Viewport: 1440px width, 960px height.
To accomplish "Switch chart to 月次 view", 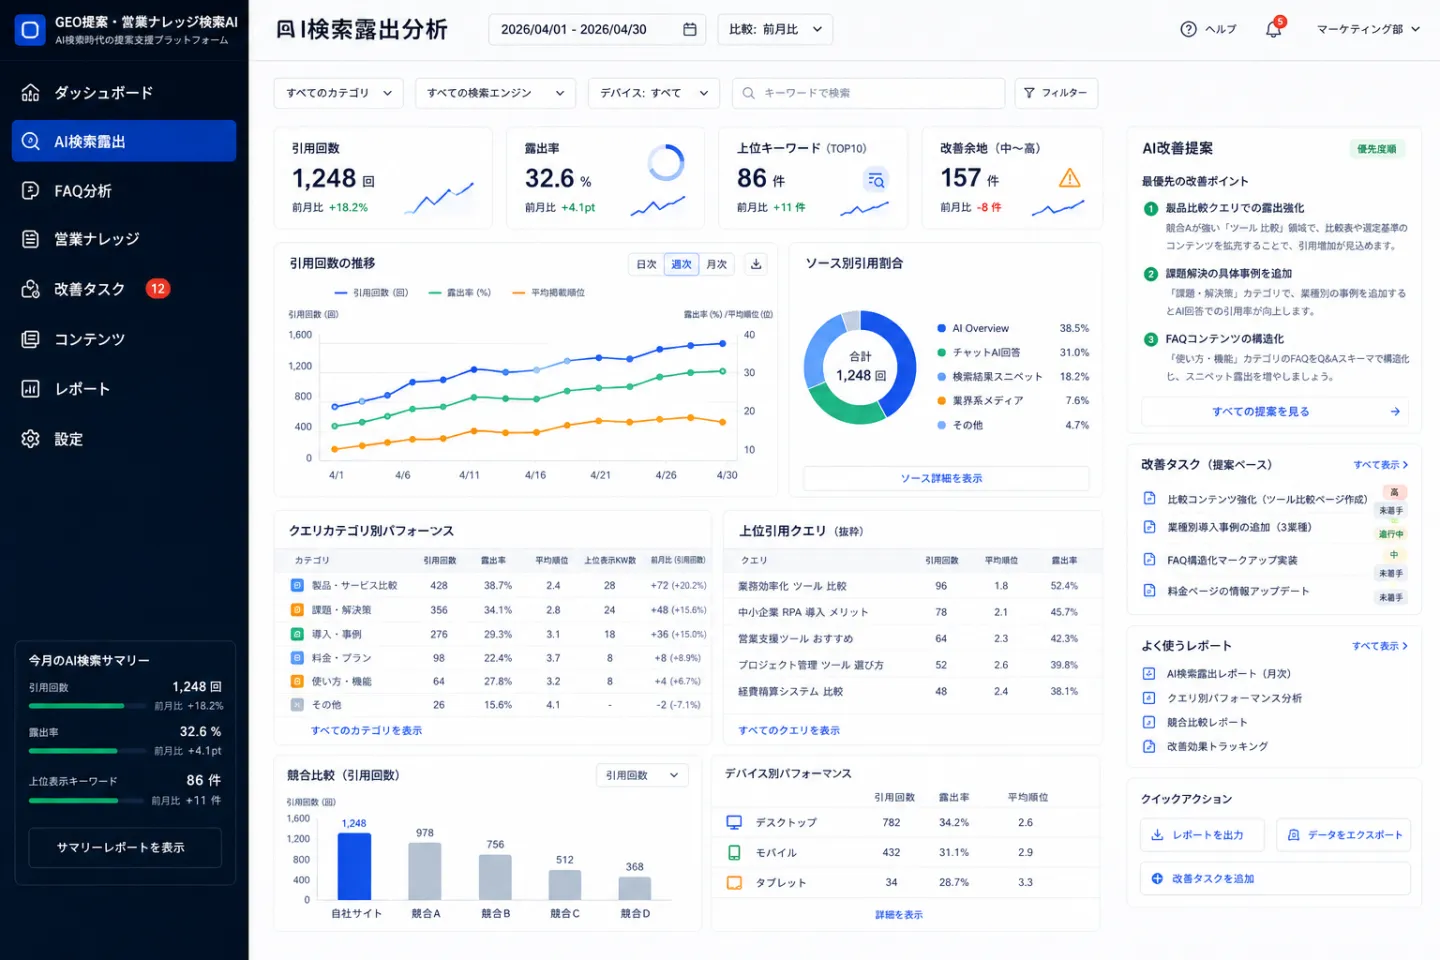I will [x=717, y=264].
